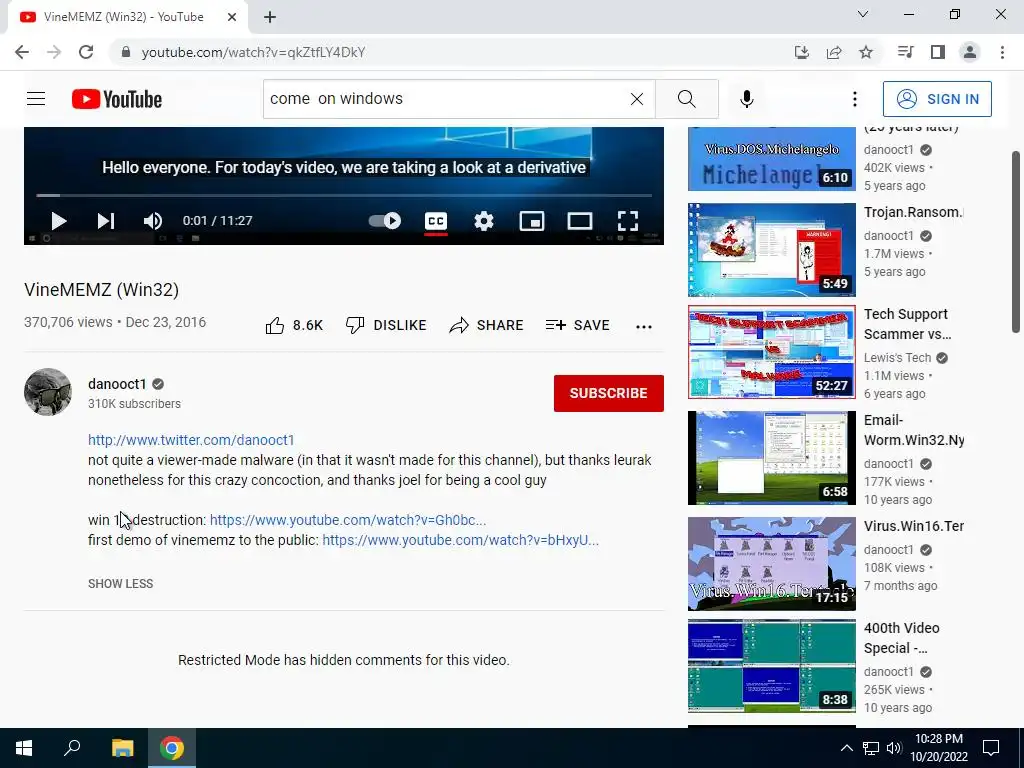Open 400th Video Special title

[x=902, y=638]
